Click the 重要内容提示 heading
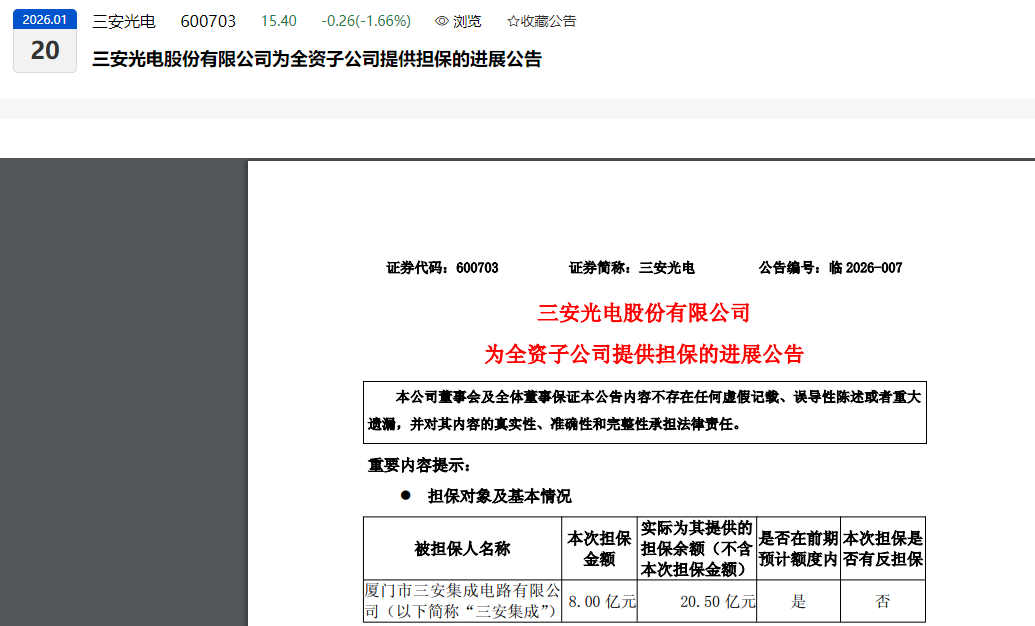The width and height of the screenshot is (1035, 626). (419, 466)
